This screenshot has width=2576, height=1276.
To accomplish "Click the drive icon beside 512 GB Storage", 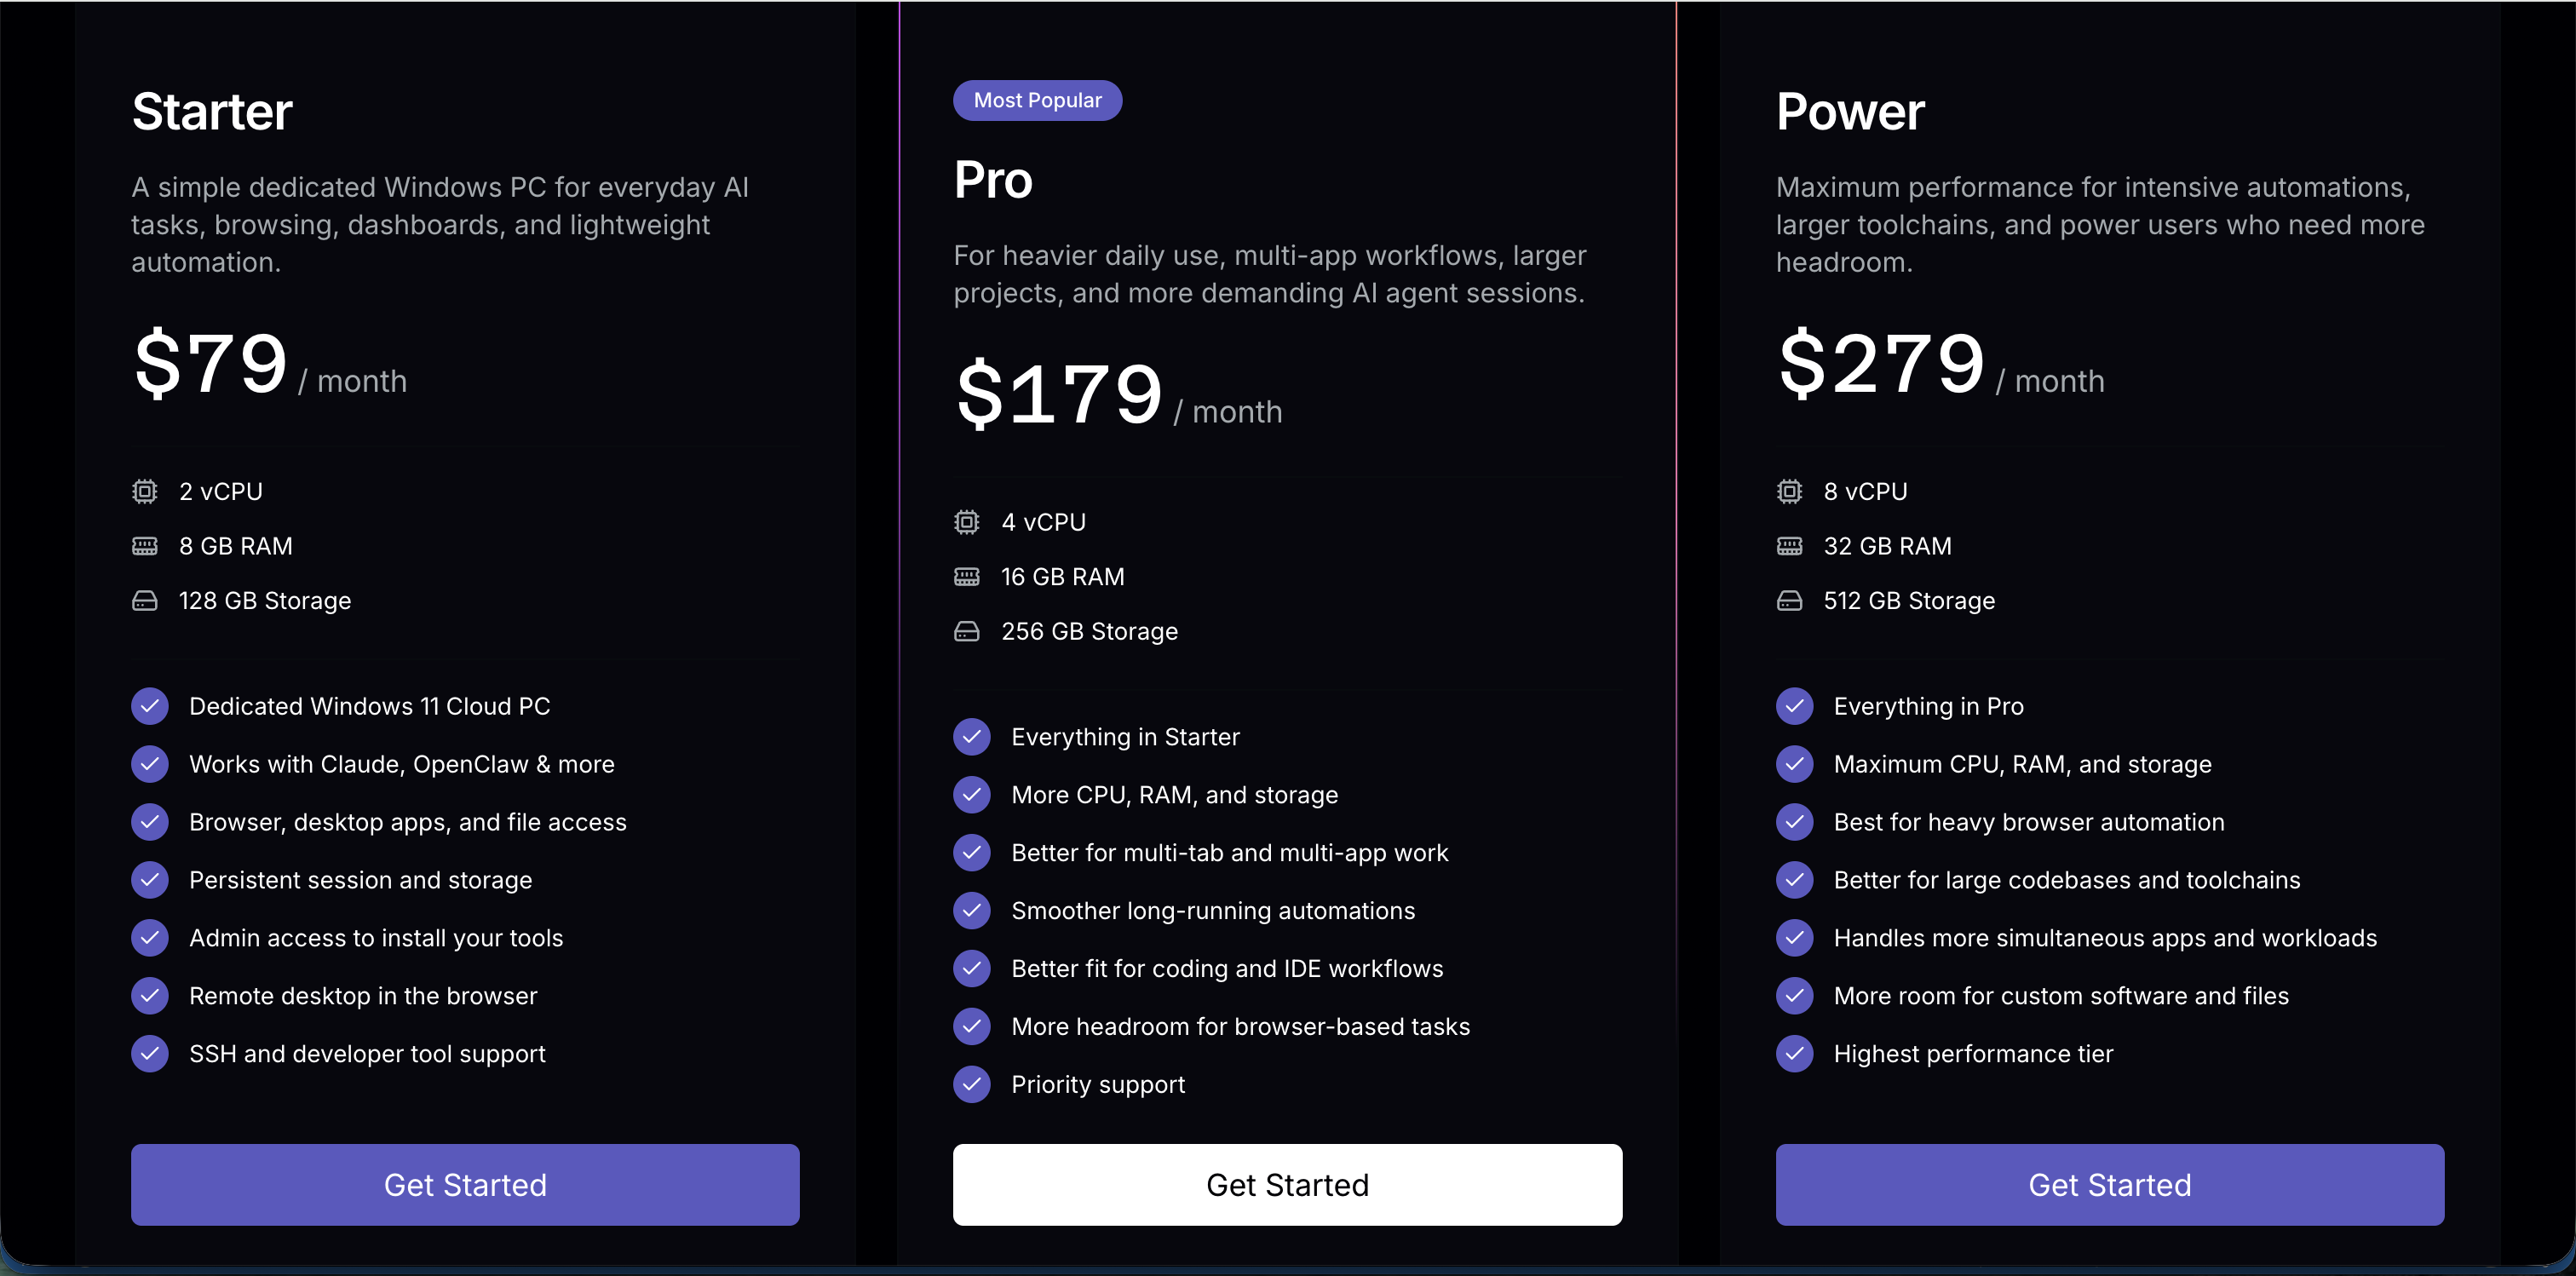I will pos(1789,600).
